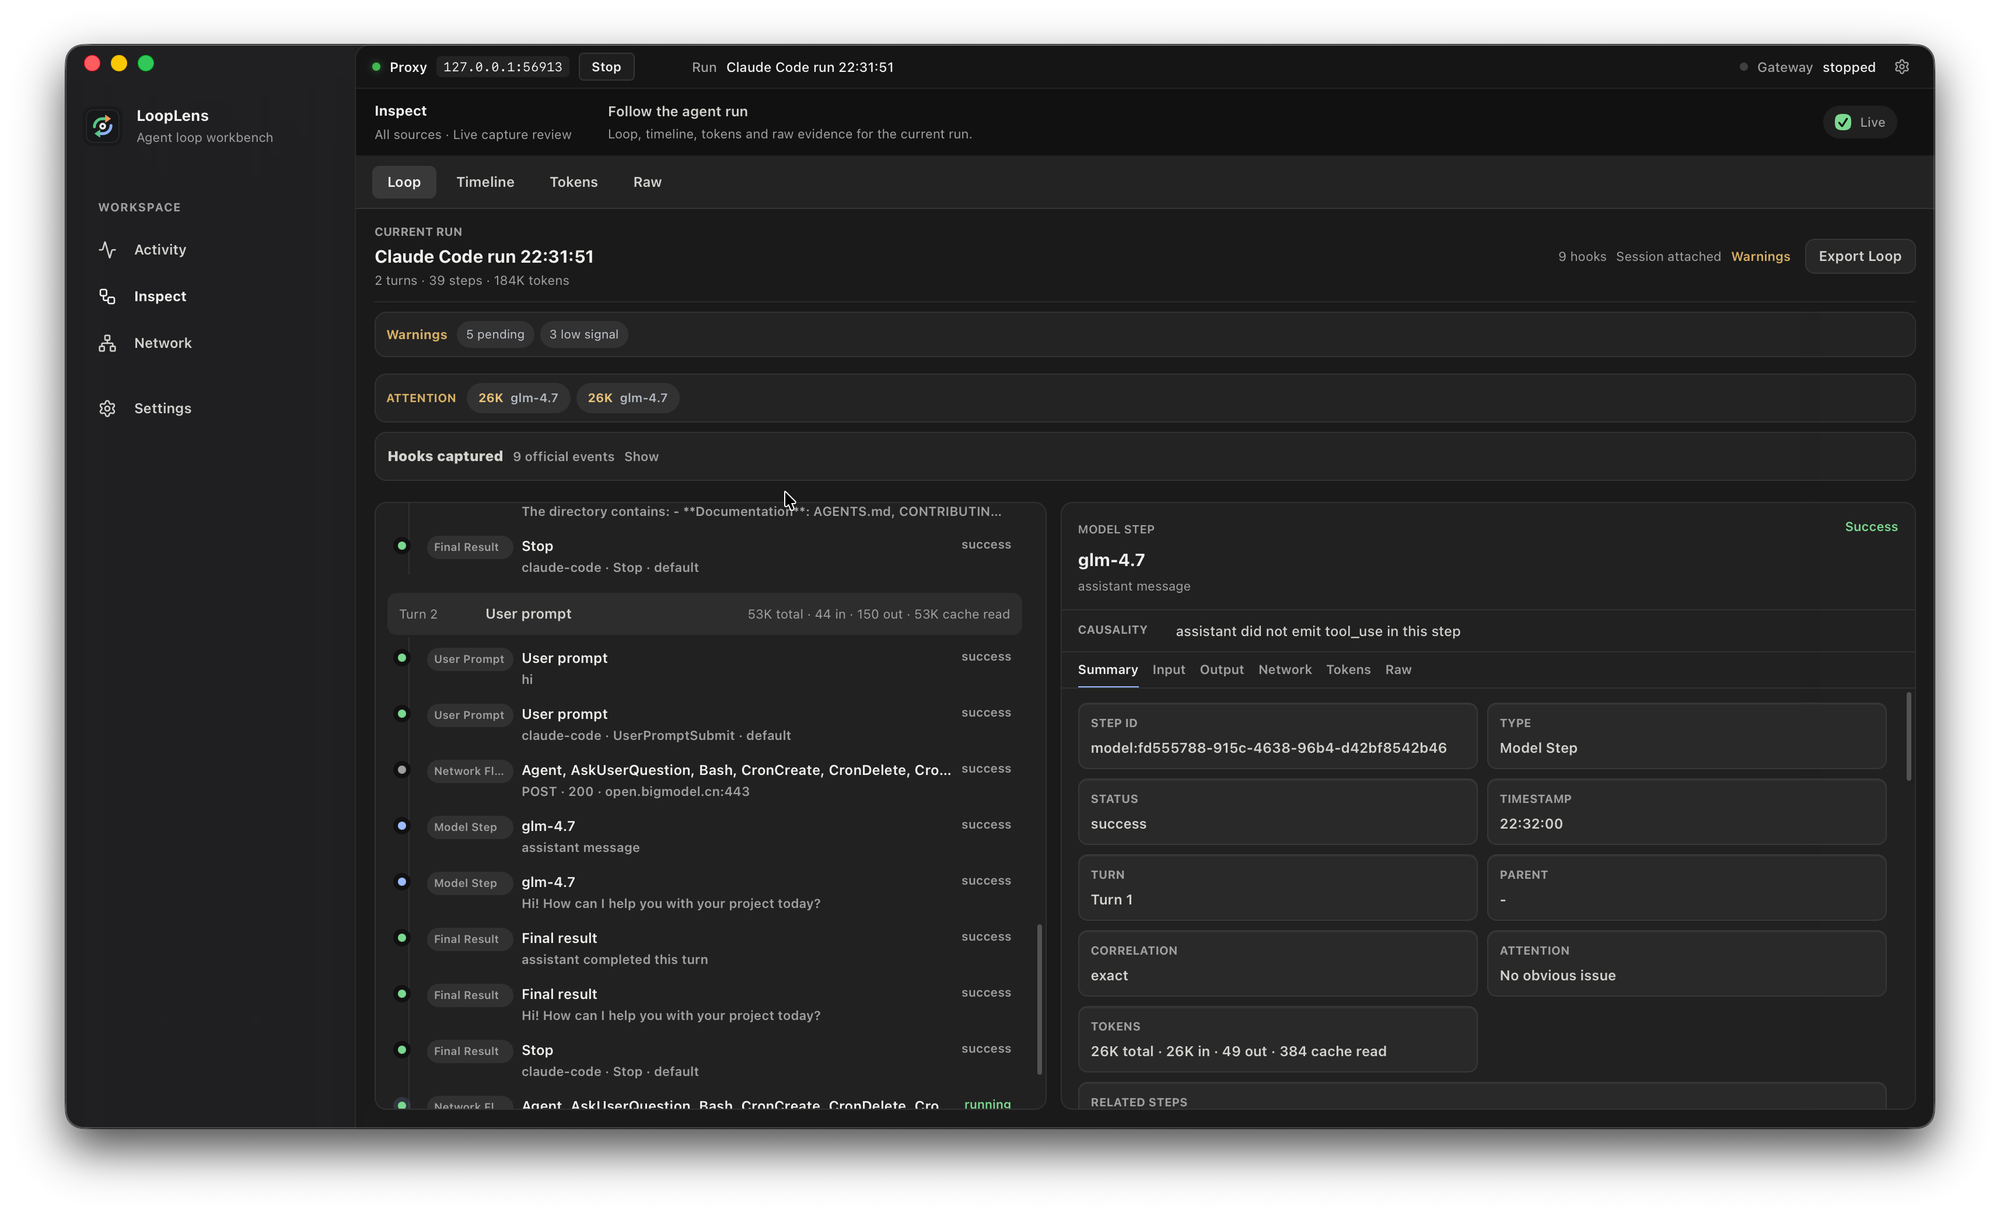The height and width of the screenshot is (1215, 2000).
Task: Click the steps list scrollbar
Action: click(x=1039, y=998)
